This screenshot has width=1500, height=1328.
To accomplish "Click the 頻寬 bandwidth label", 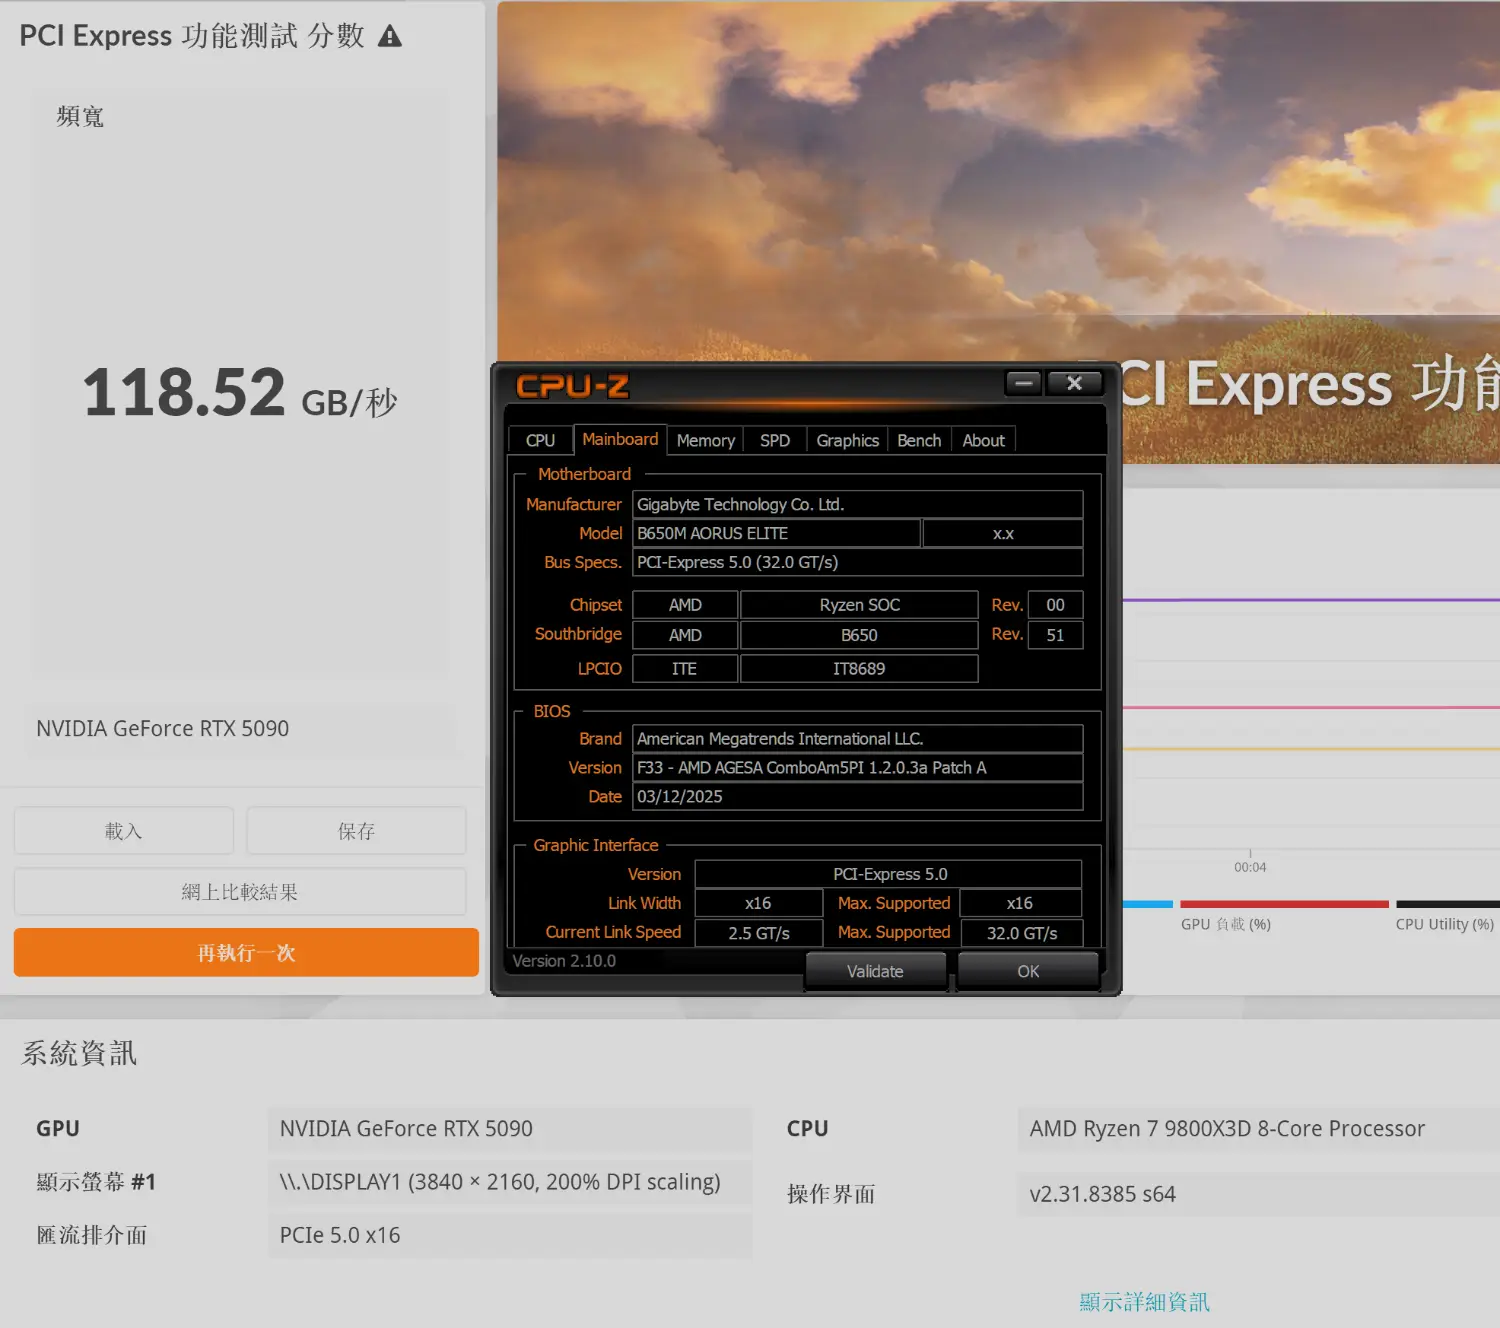I will point(80,117).
